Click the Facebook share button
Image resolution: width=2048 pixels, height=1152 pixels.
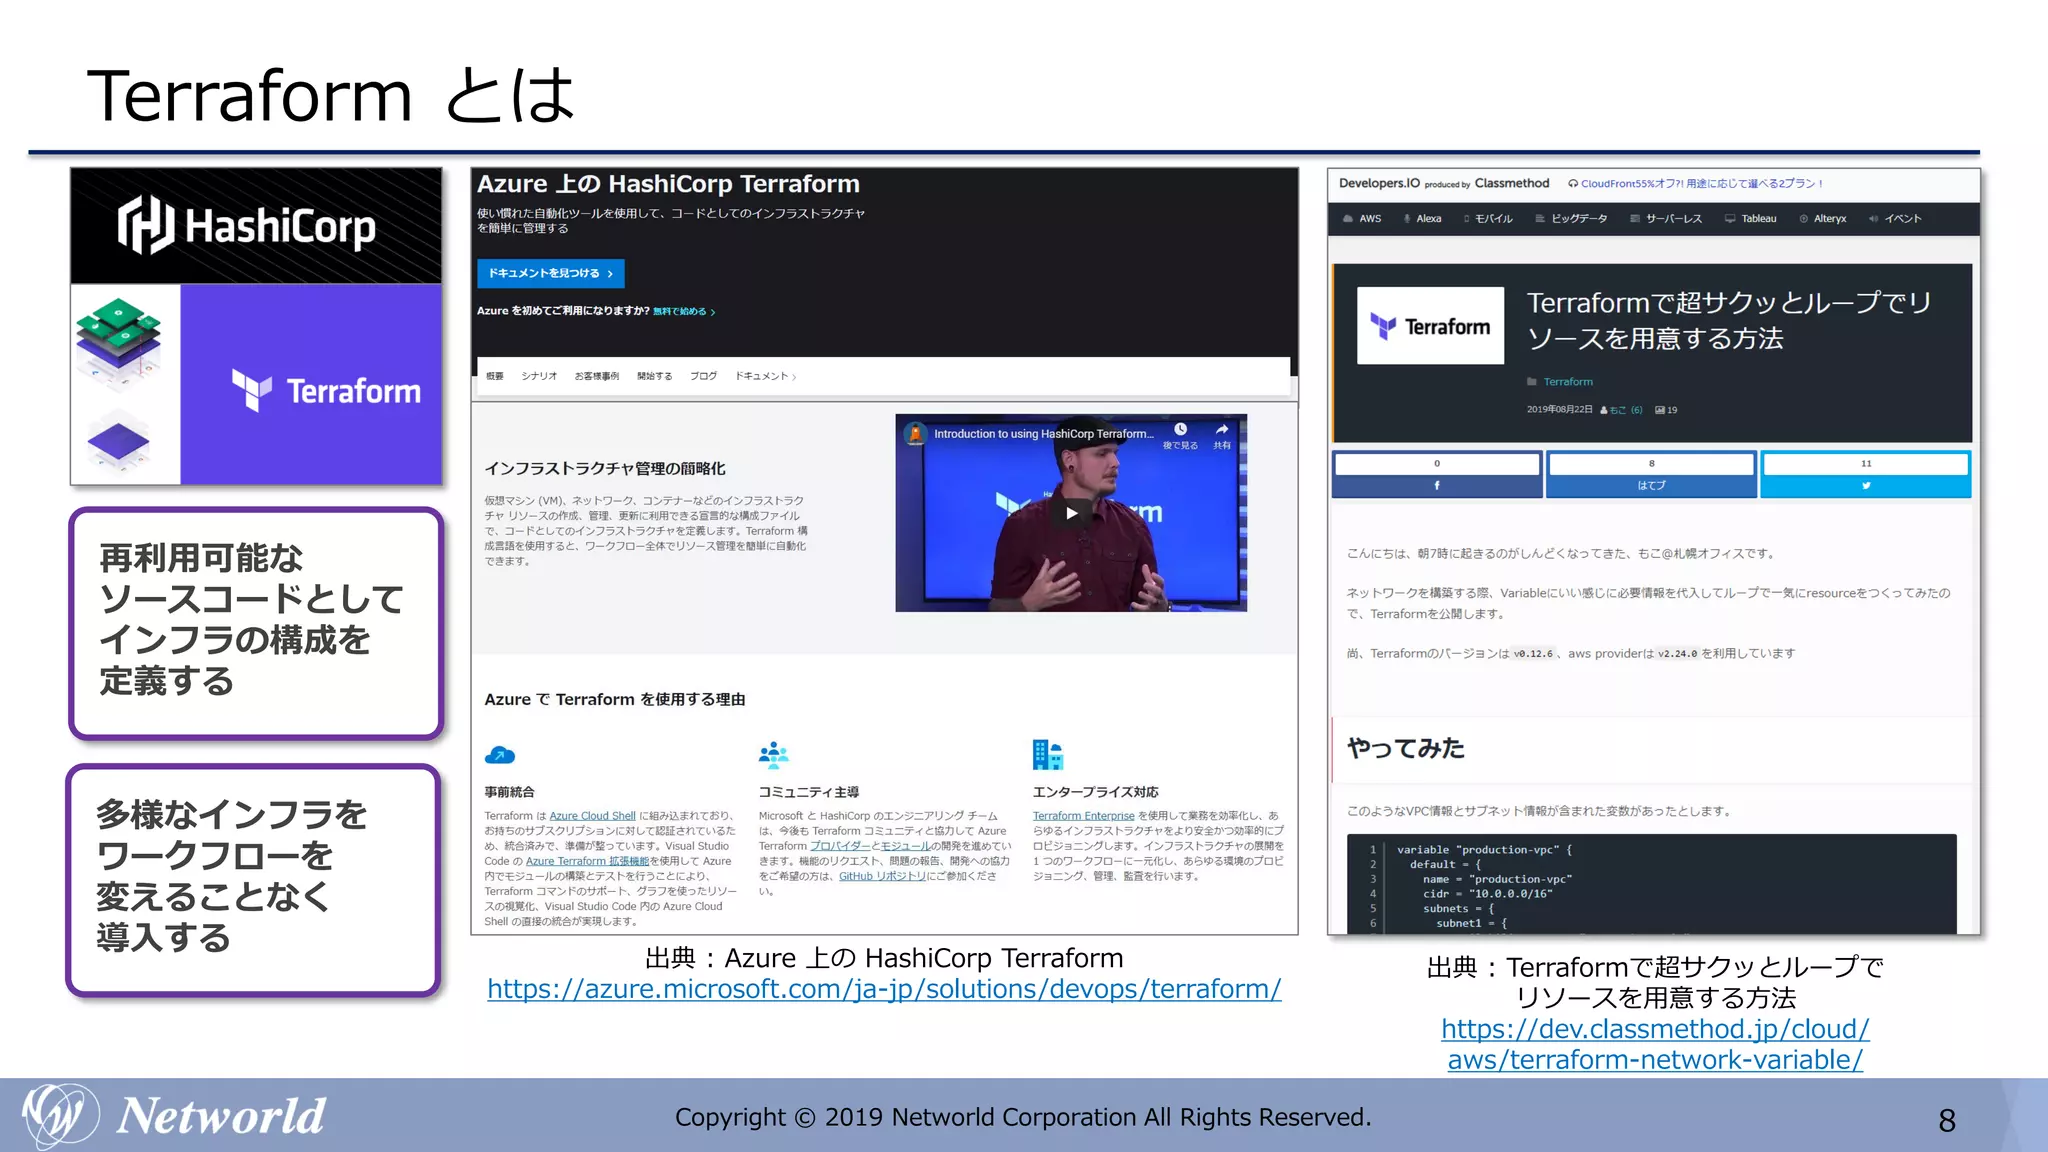pos(1437,475)
